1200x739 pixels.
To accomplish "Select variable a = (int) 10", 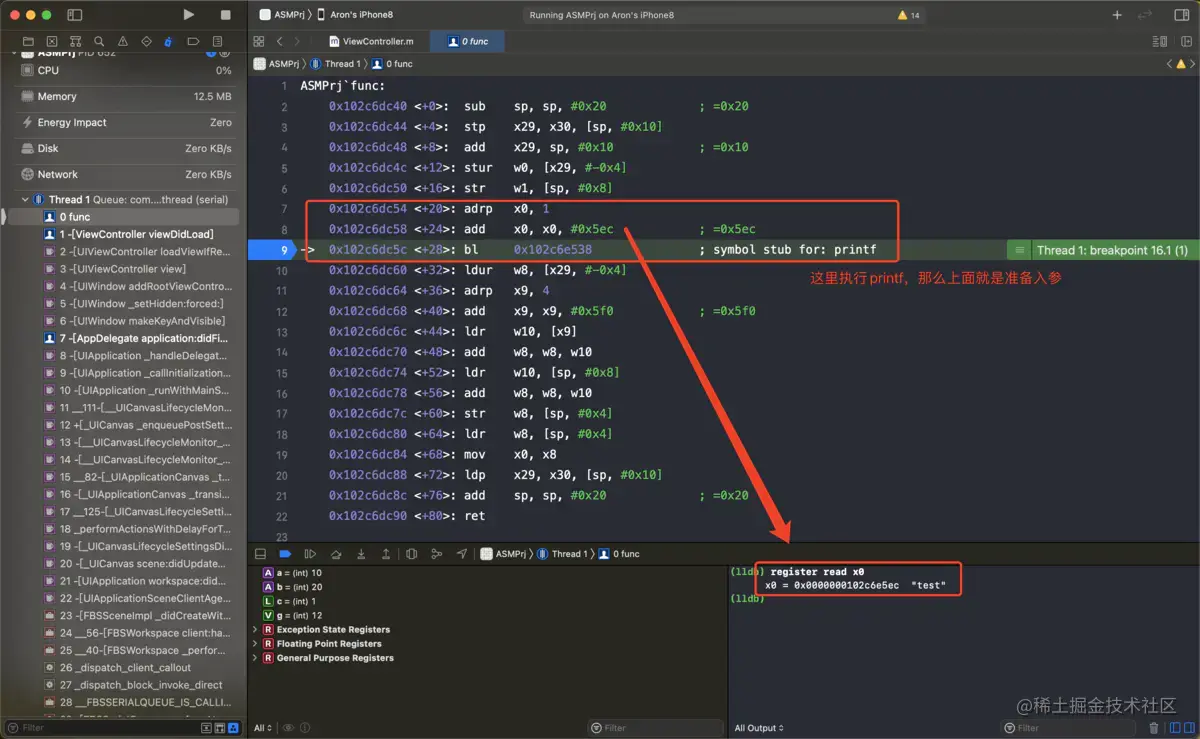I will (292, 573).
